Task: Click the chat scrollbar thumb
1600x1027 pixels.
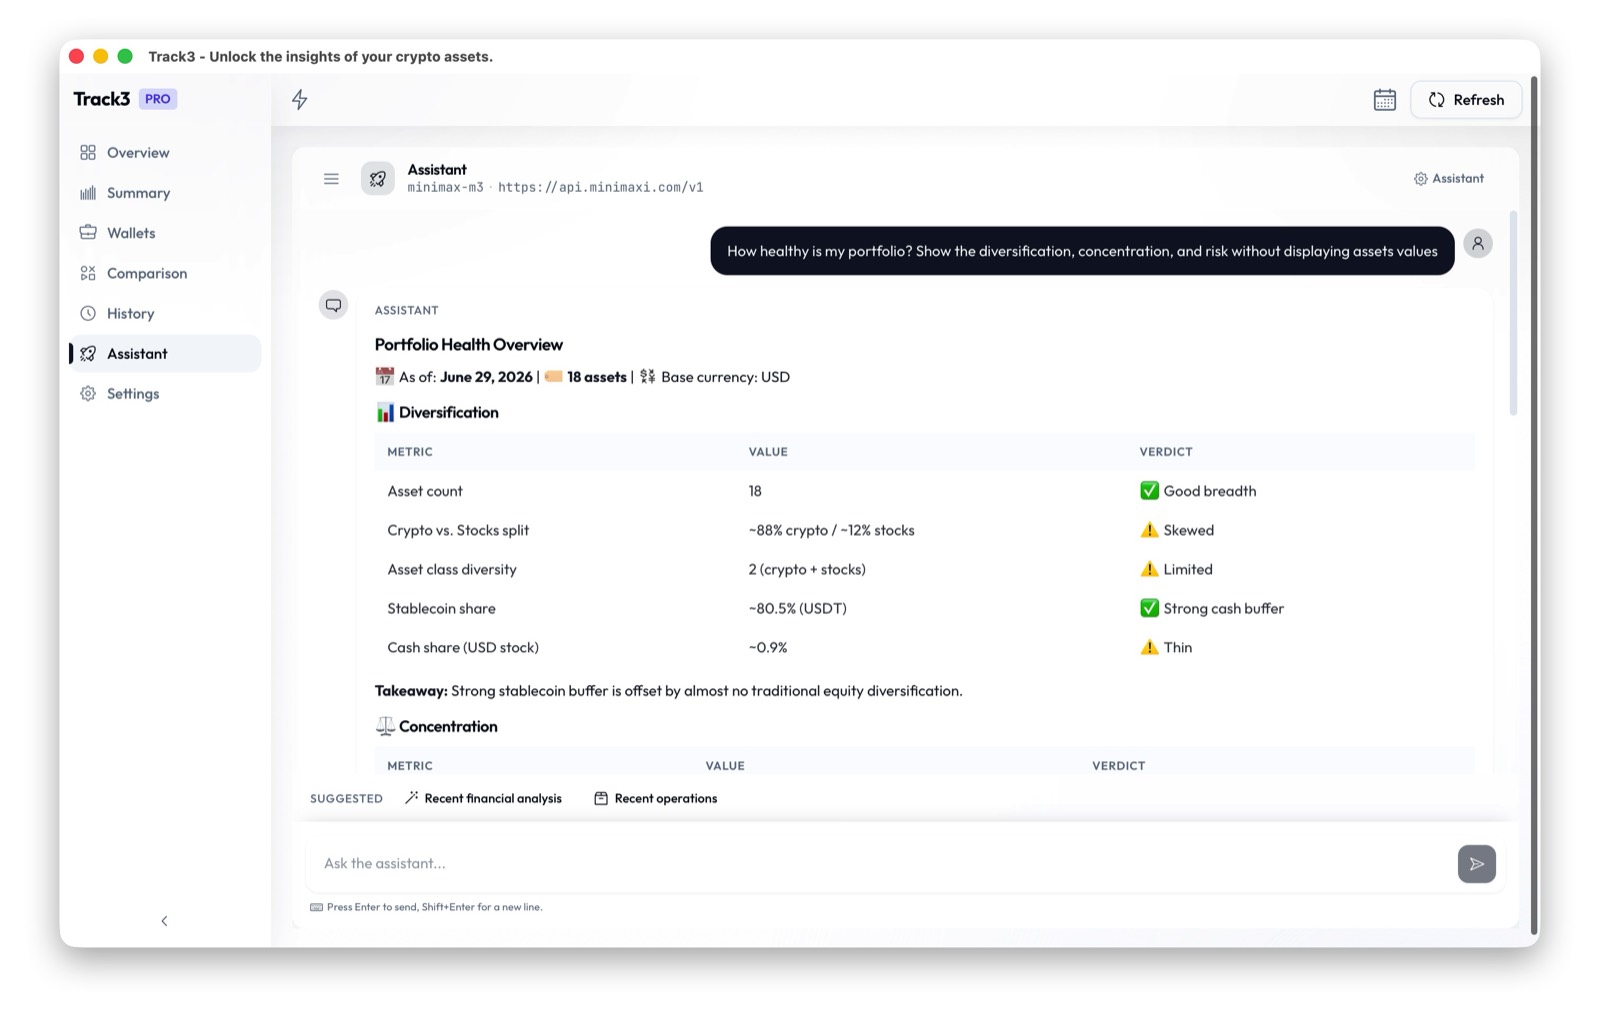Action: tap(1513, 312)
